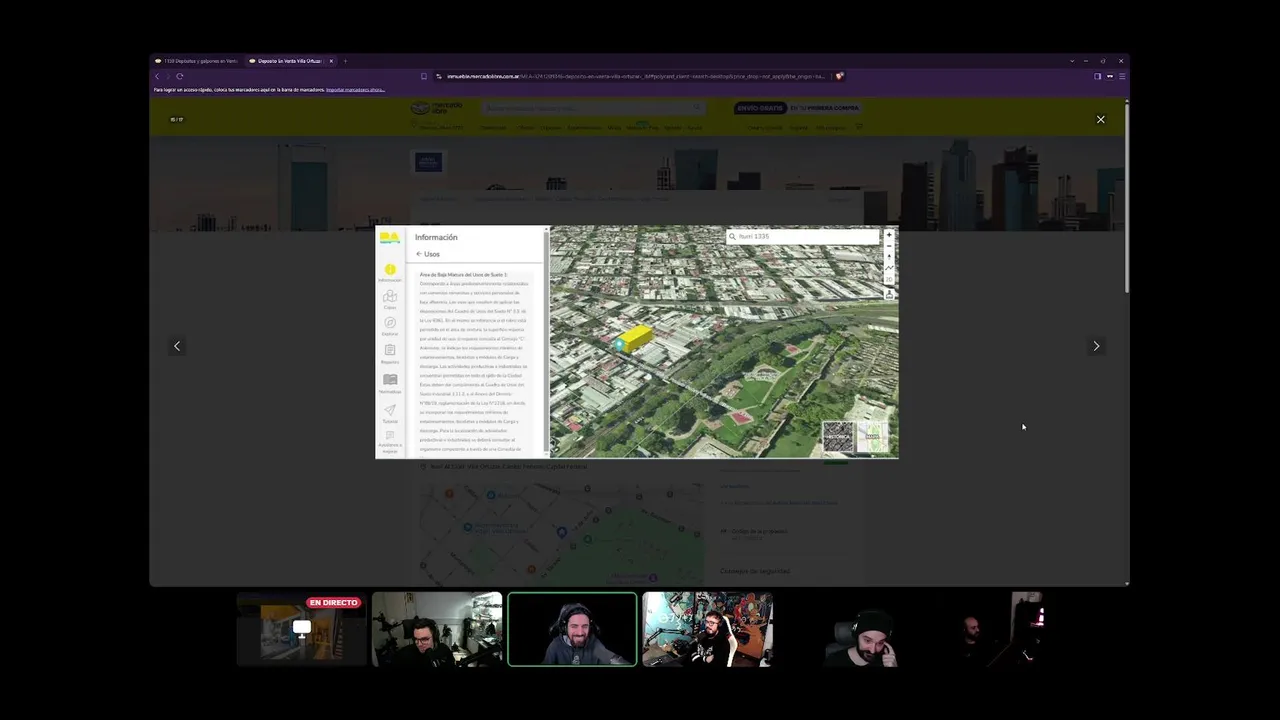
Task: Open the Capas layers section
Action: click(390, 299)
